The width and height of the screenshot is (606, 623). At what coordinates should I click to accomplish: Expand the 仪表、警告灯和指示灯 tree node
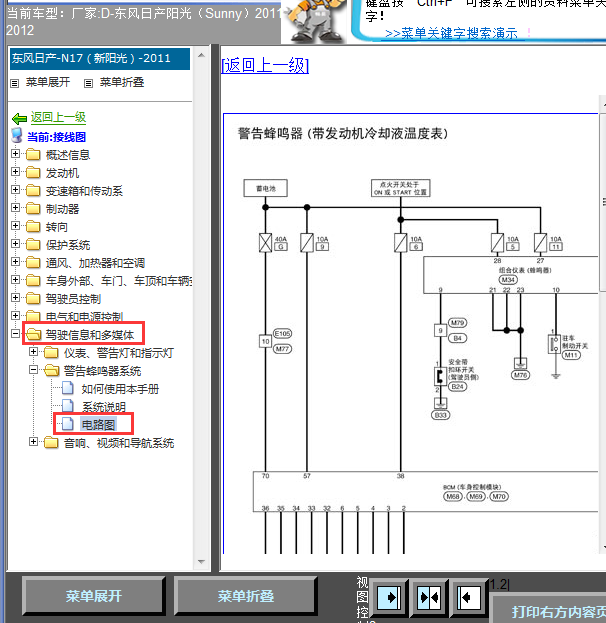tap(33, 352)
